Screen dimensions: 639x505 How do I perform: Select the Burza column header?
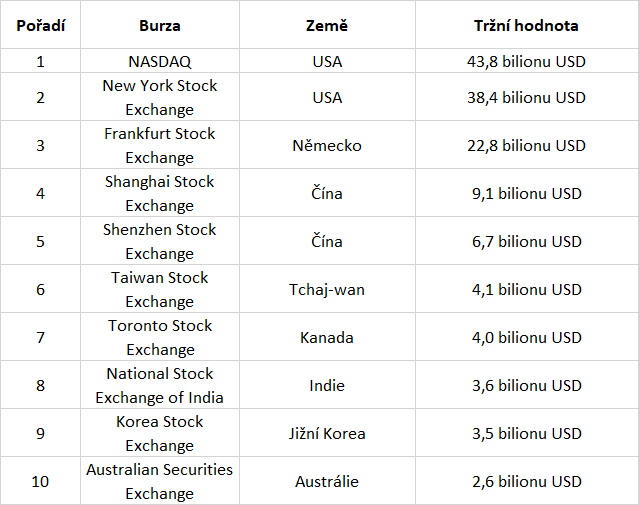coord(160,25)
